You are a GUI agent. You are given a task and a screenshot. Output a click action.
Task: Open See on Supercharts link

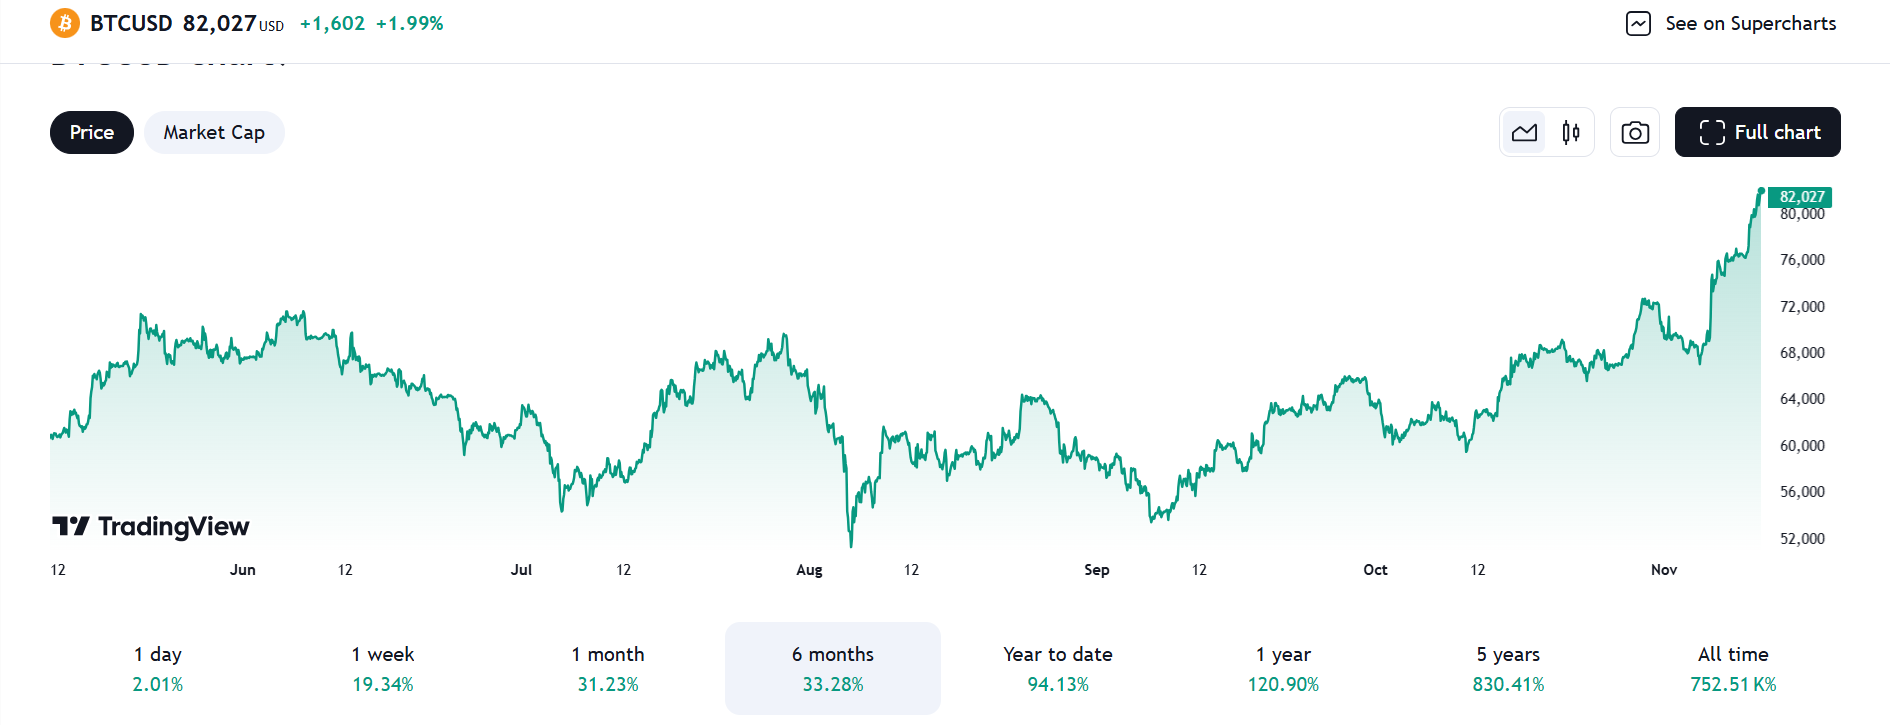pos(1750,23)
